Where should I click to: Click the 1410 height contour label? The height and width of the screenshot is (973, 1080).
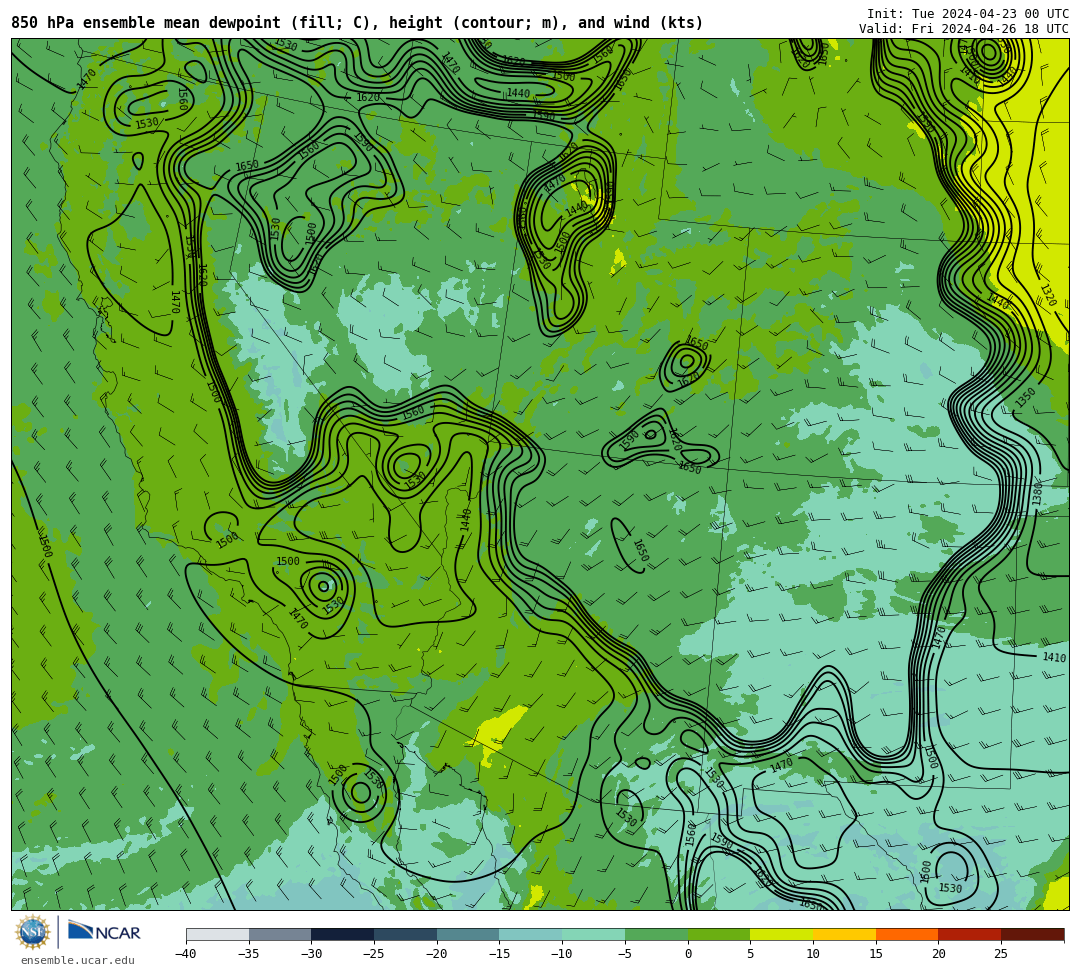pyautogui.click(x=1054, y=658)
